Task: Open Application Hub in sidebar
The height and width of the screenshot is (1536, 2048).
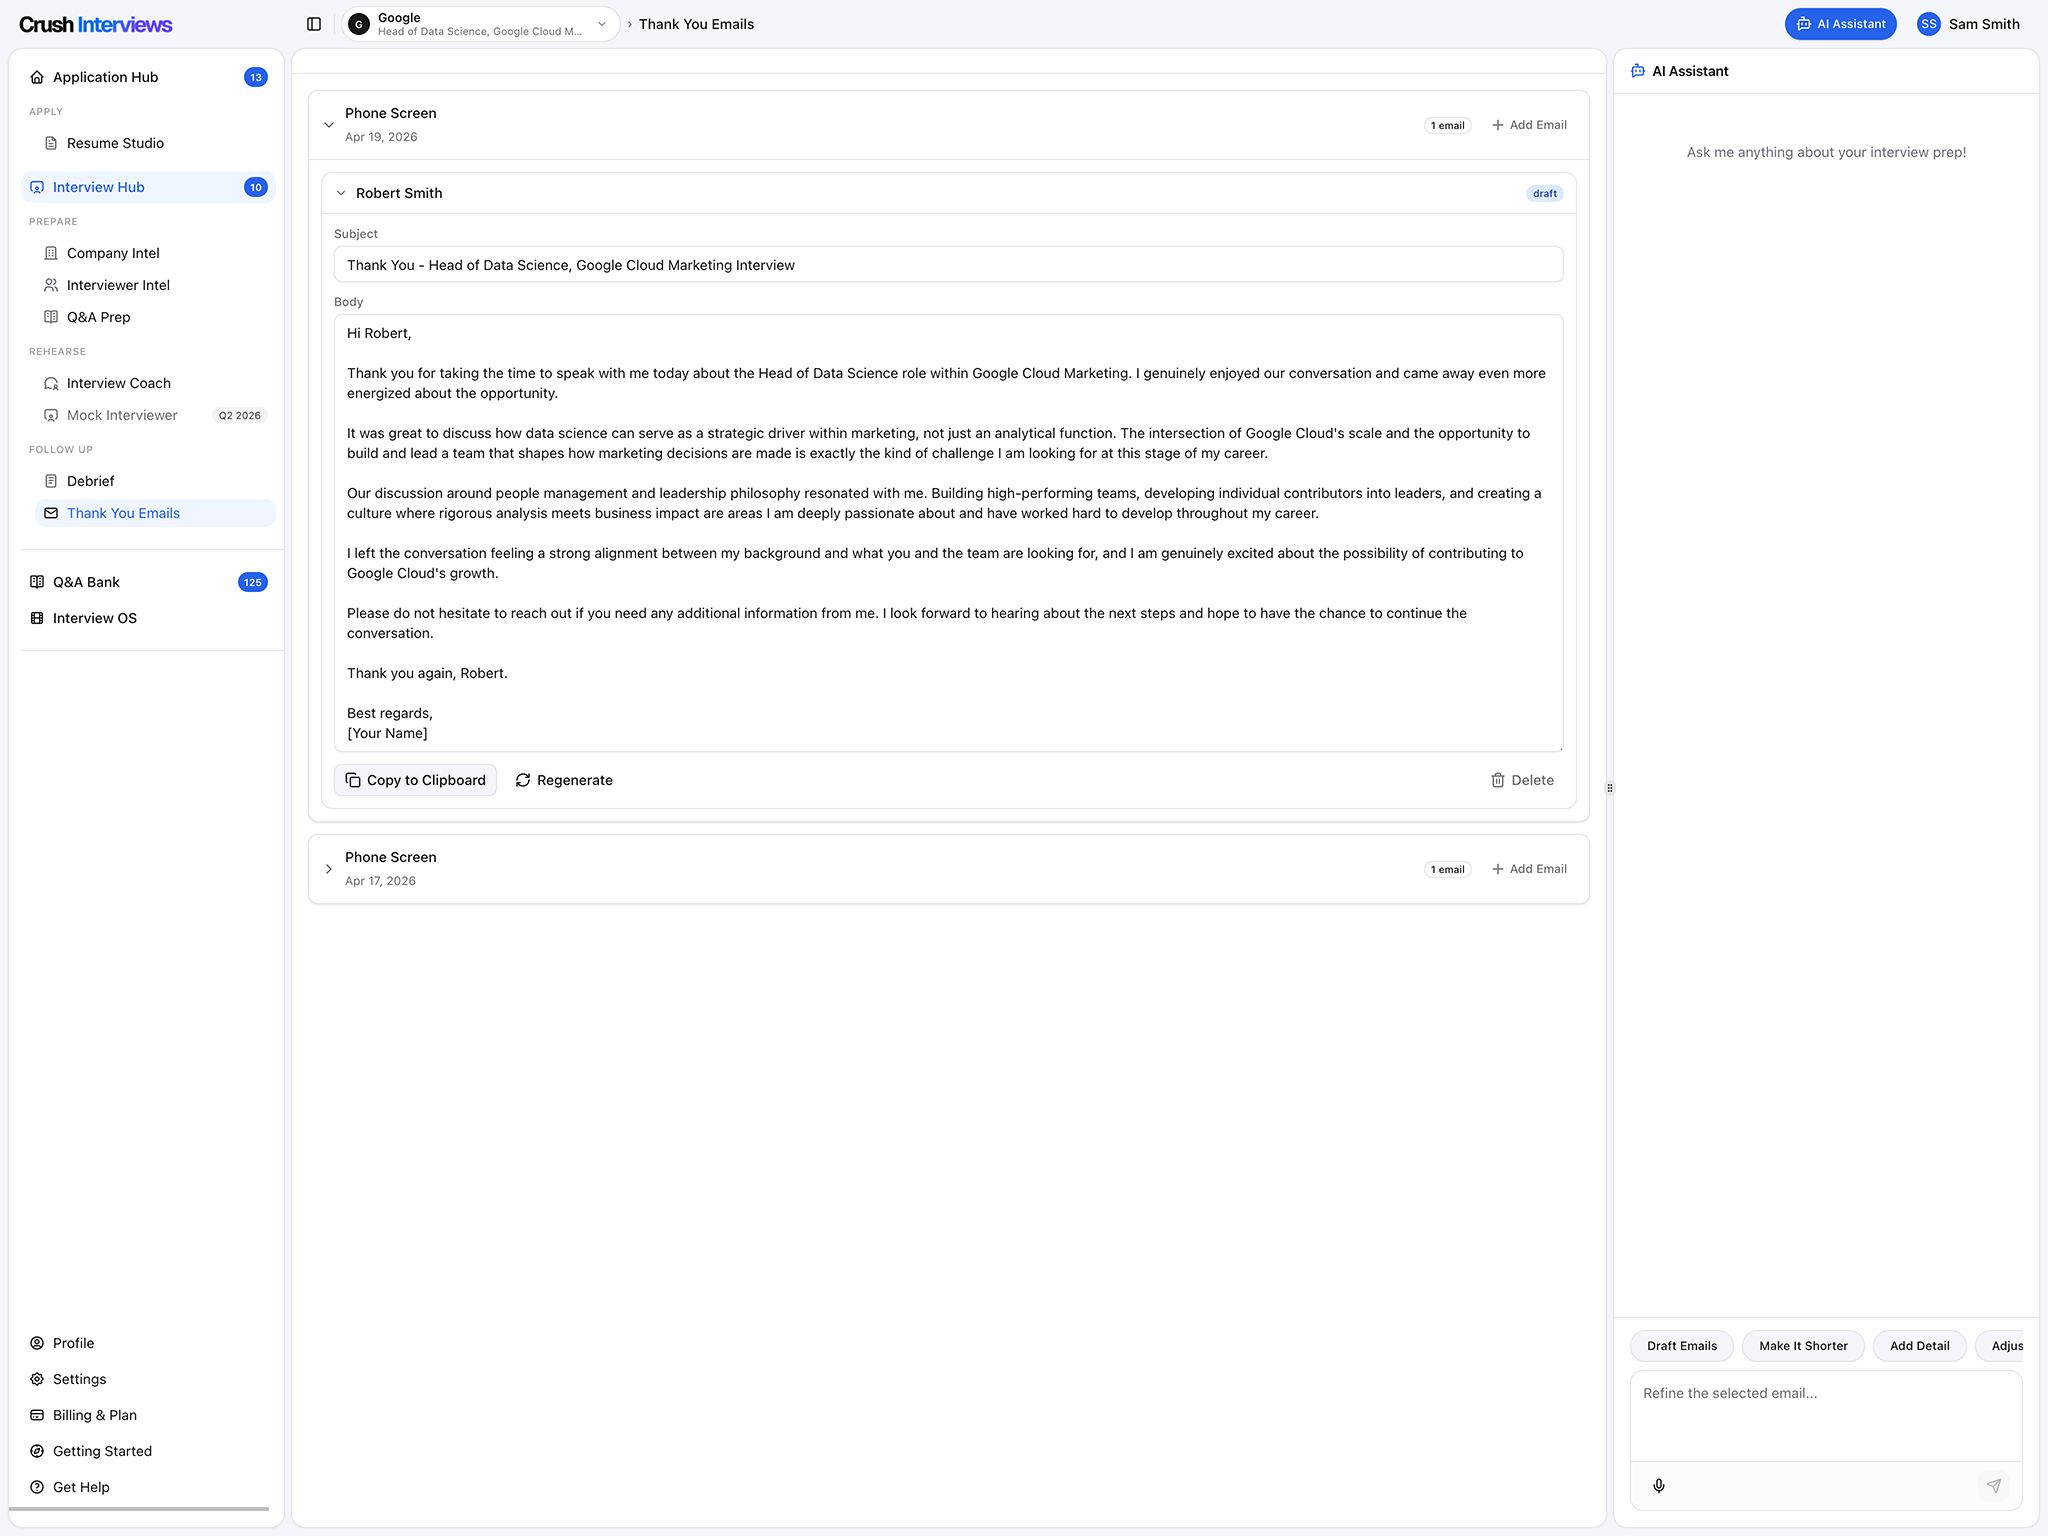Action: point(148,77)
